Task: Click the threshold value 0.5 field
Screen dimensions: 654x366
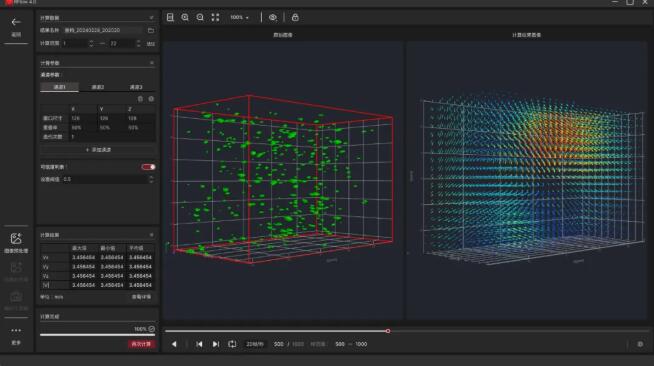Action: click(105, 179)
